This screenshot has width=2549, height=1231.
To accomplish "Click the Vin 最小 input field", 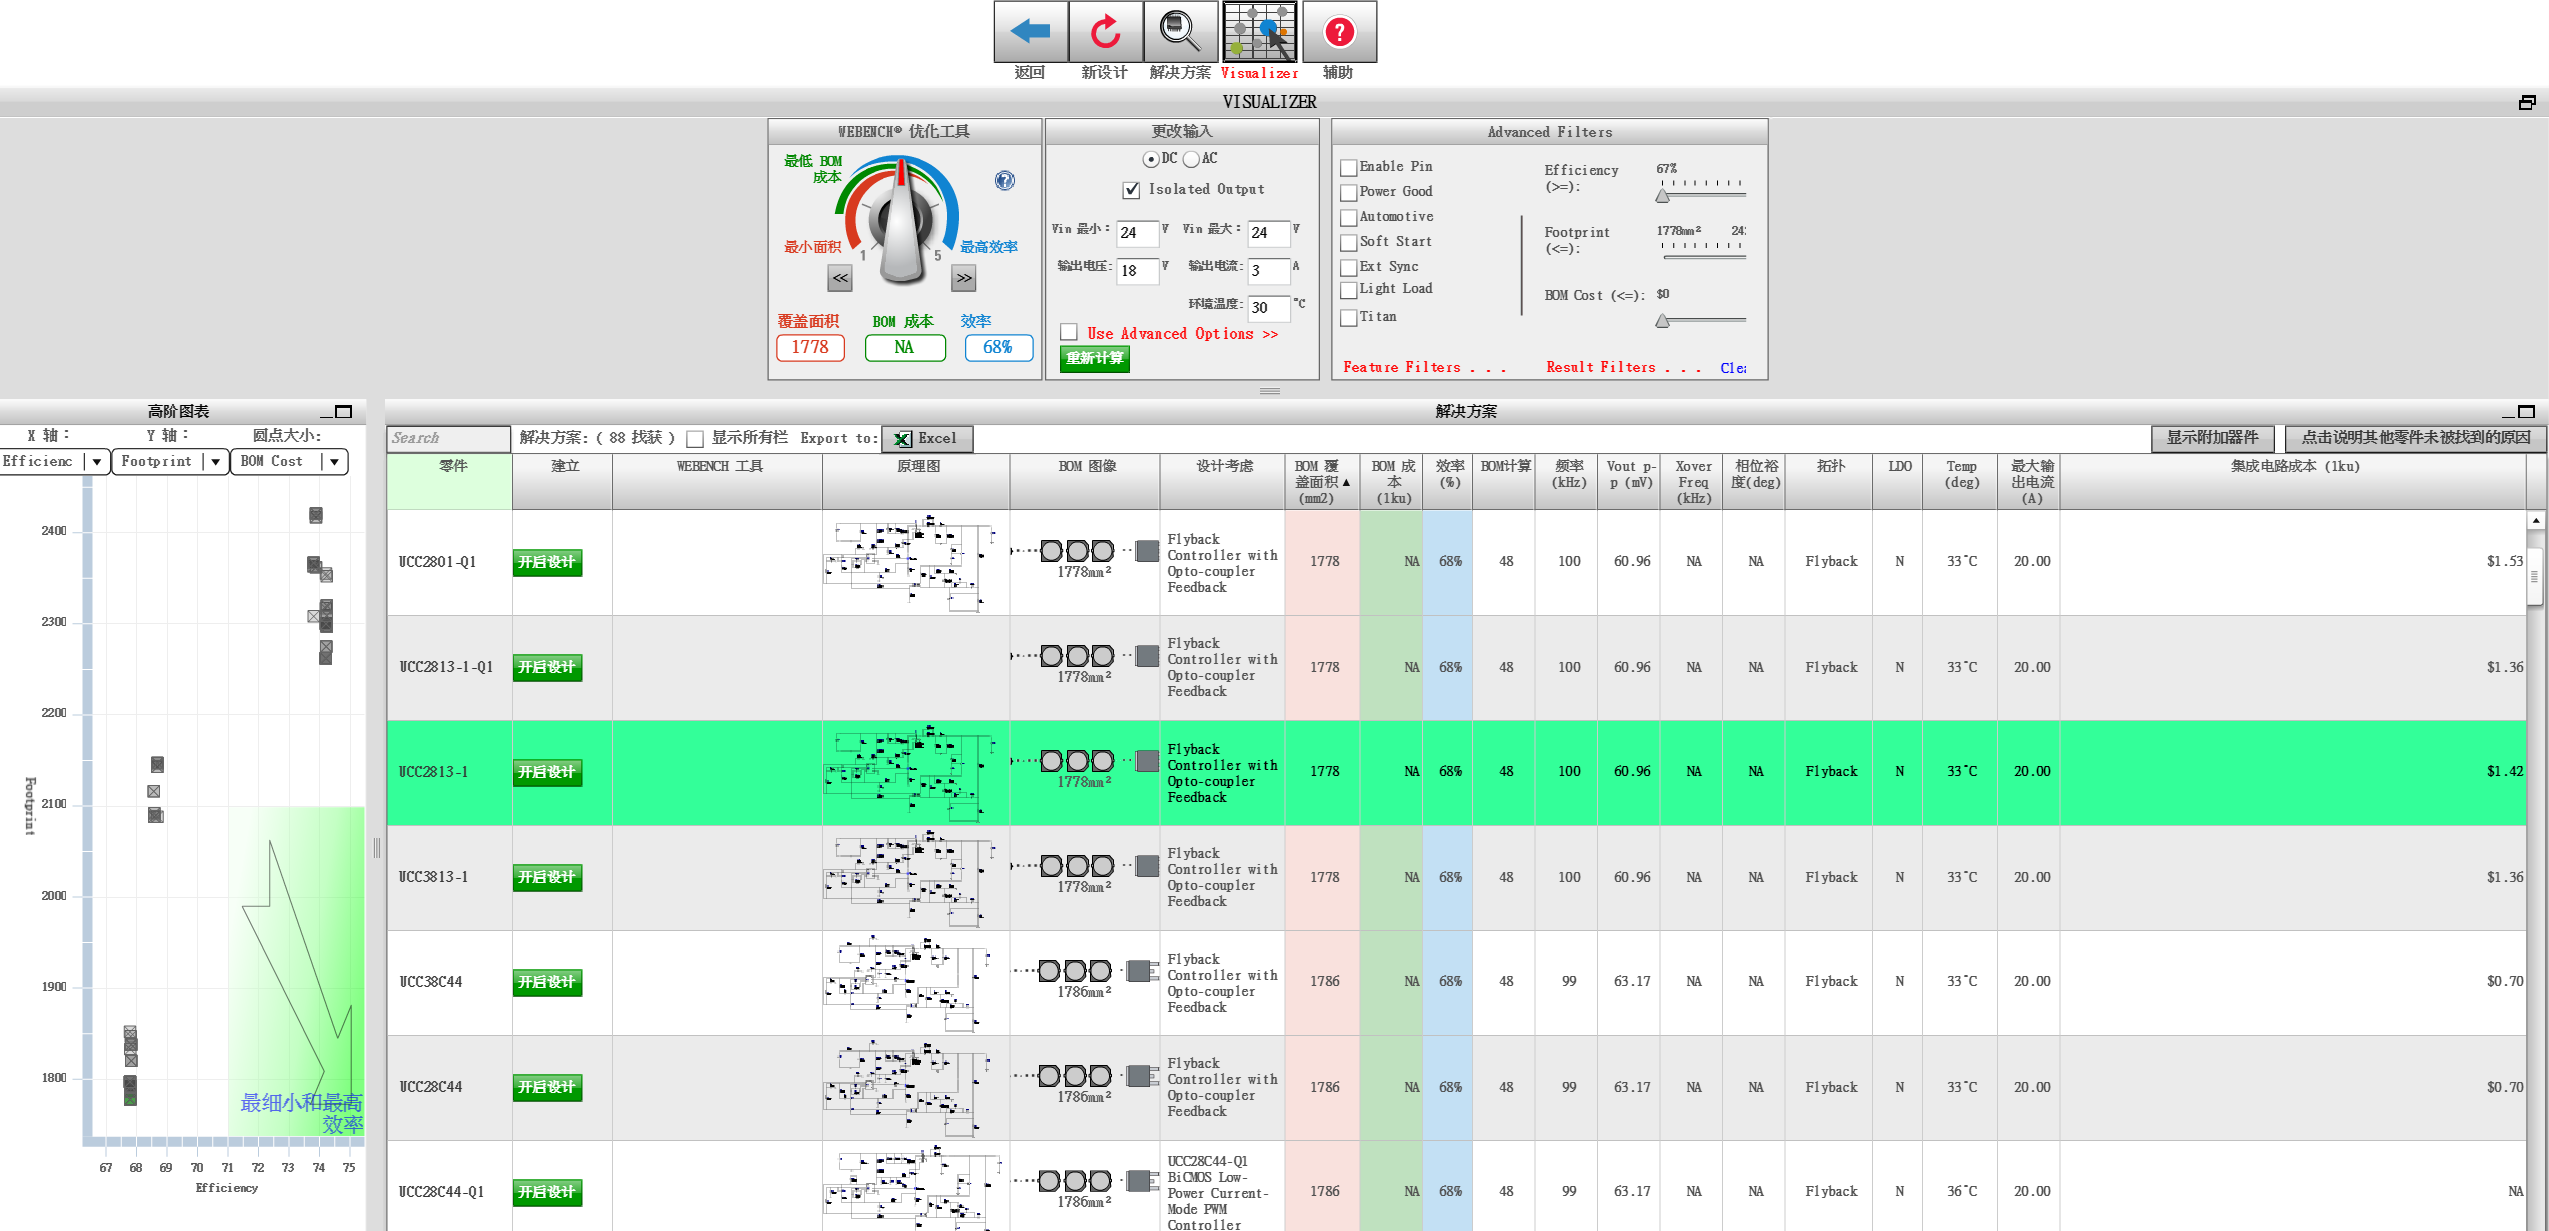I will point(1136,233).
